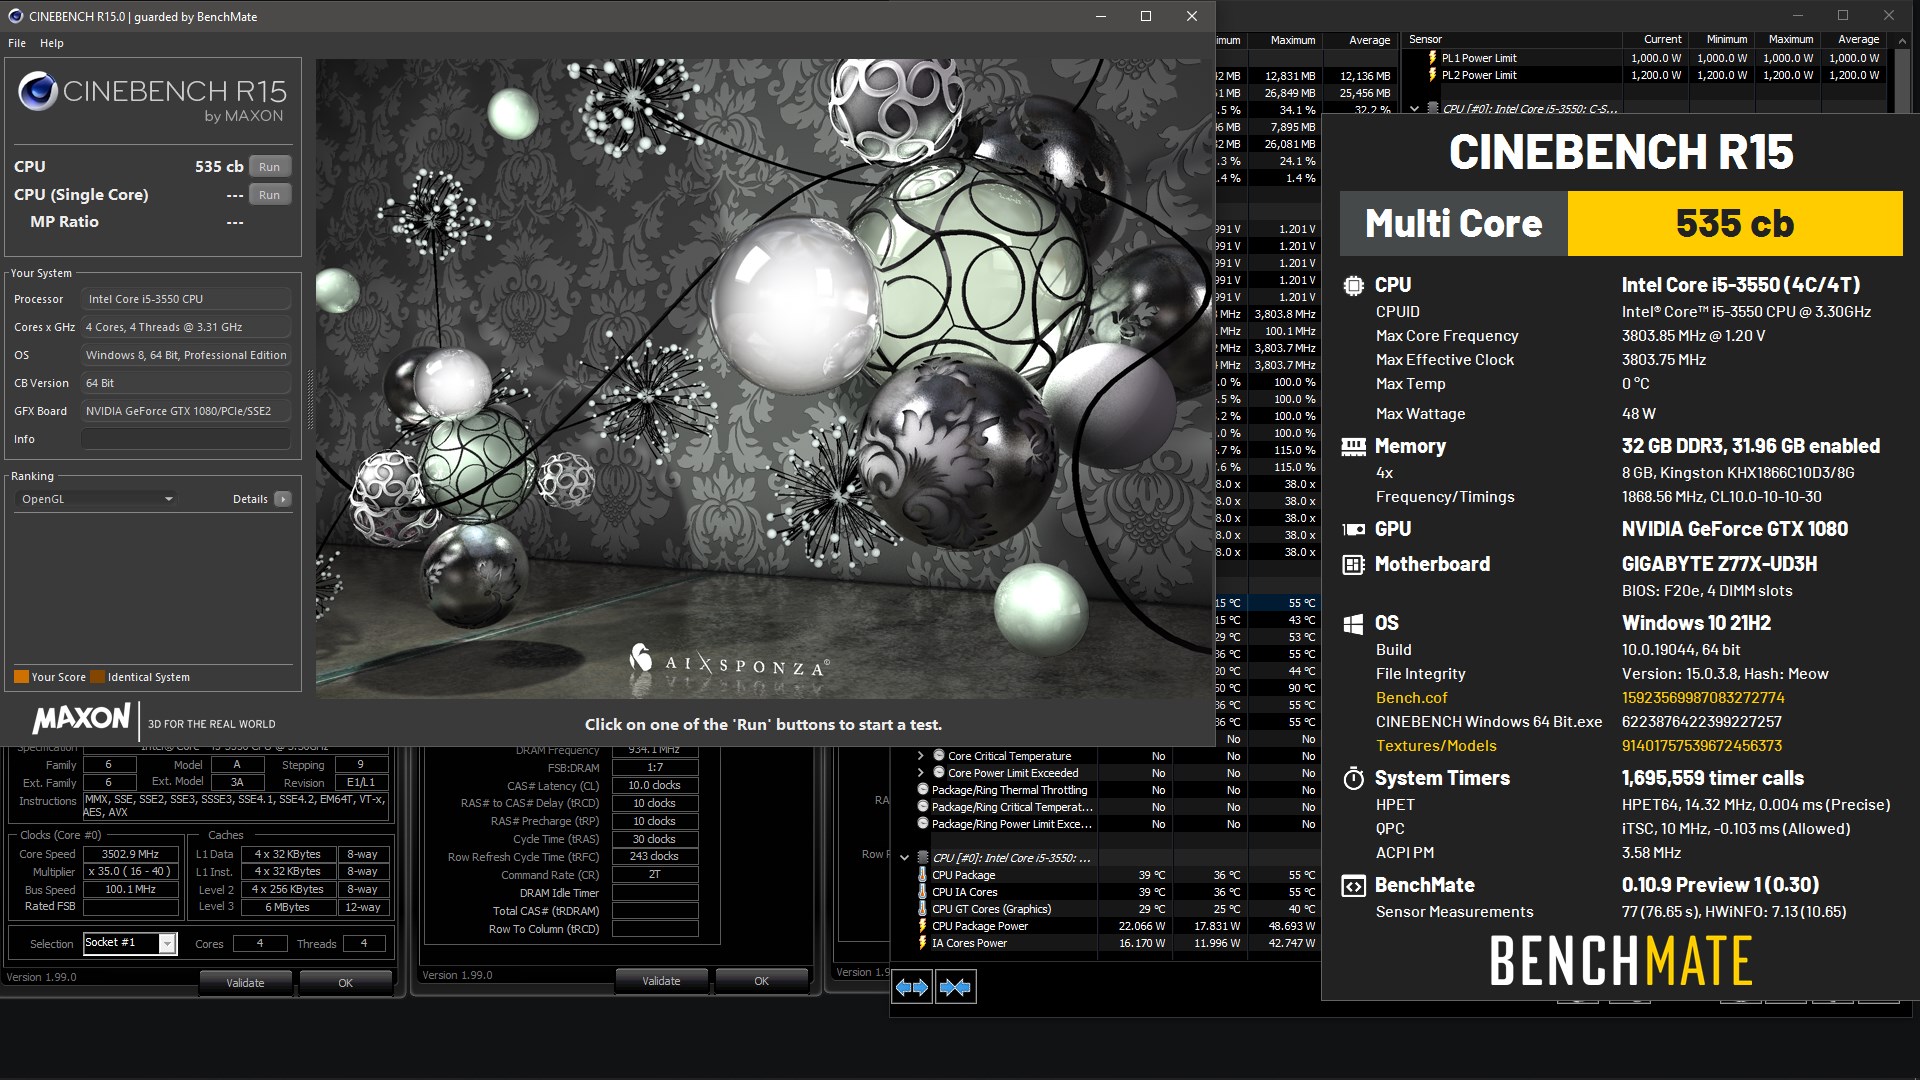The width and height of the screenshot is (1920, 1080).
Task: Open the File menu in Cinebench
Action: point(17,43)
